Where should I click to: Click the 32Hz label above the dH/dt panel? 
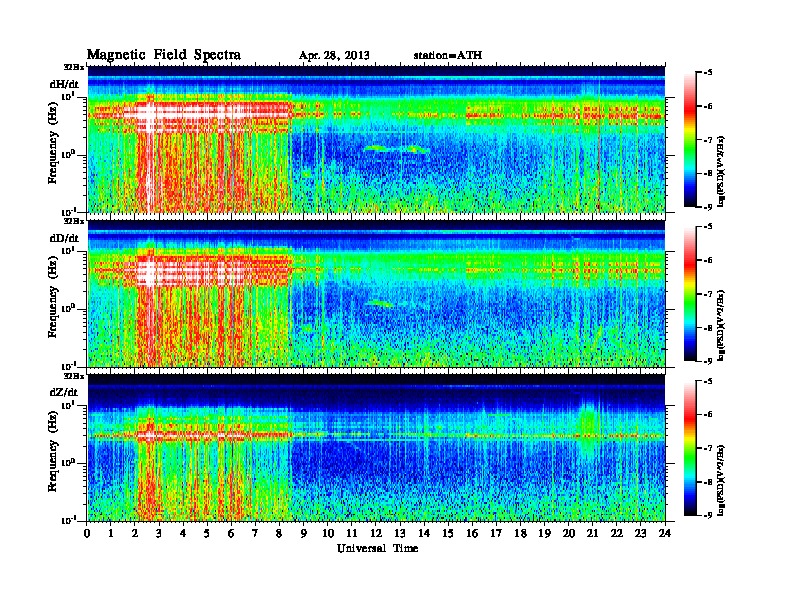tap(74, 67)
